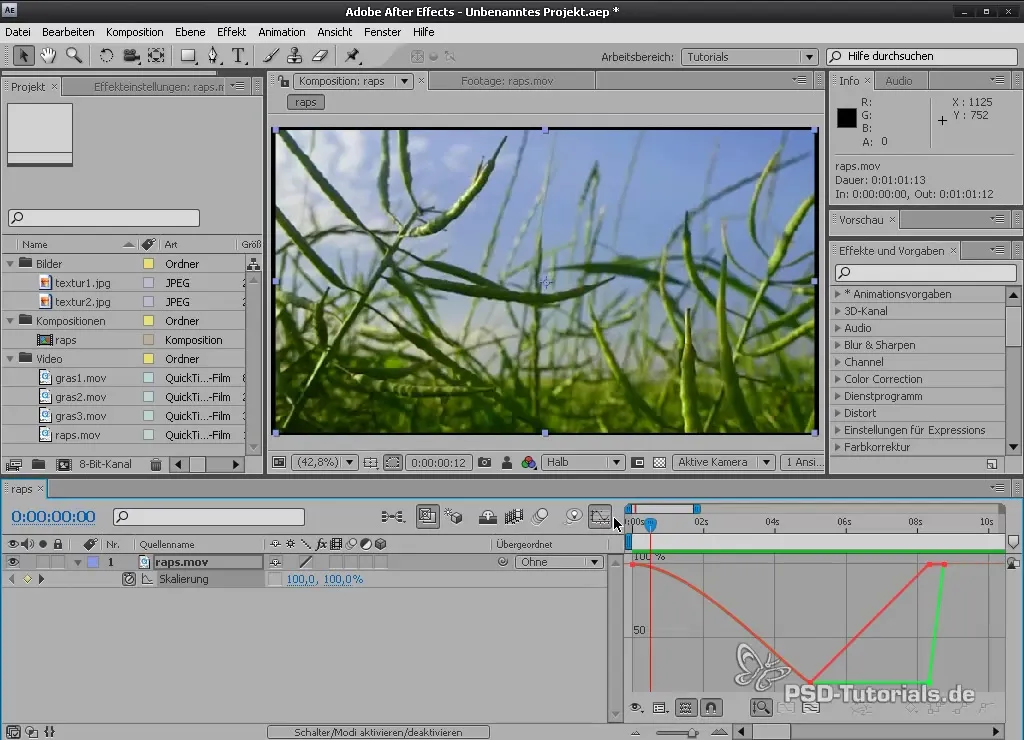This screenshot has height=740, width=1024.
Task: Click the comp mini-flowchart icon in timeline
Action: (392, 517)
